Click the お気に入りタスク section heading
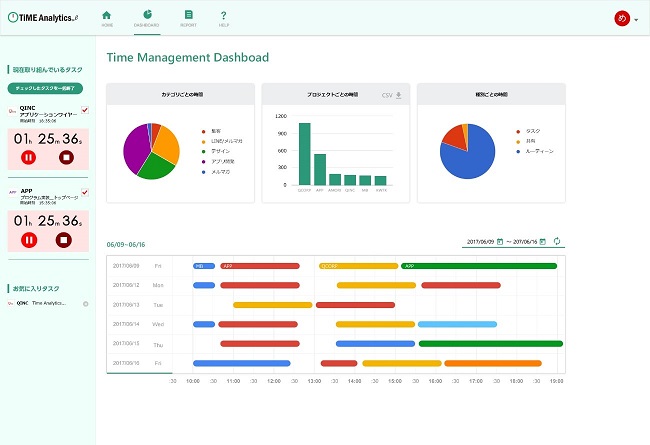Screen dimensions: 650x445 [x=36, y=288]
